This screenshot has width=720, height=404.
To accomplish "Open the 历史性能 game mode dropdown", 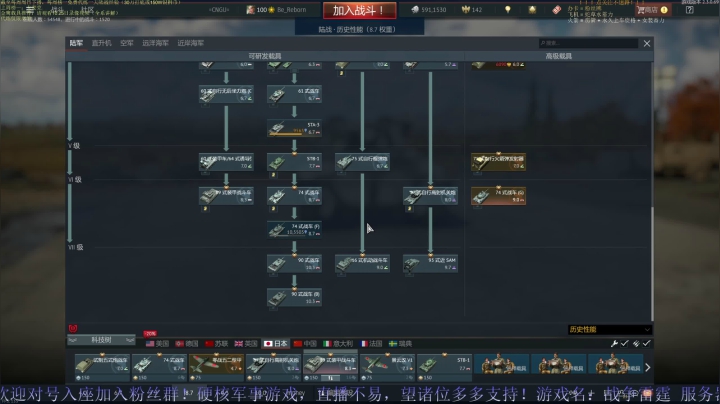I will [x=610, y=330].
